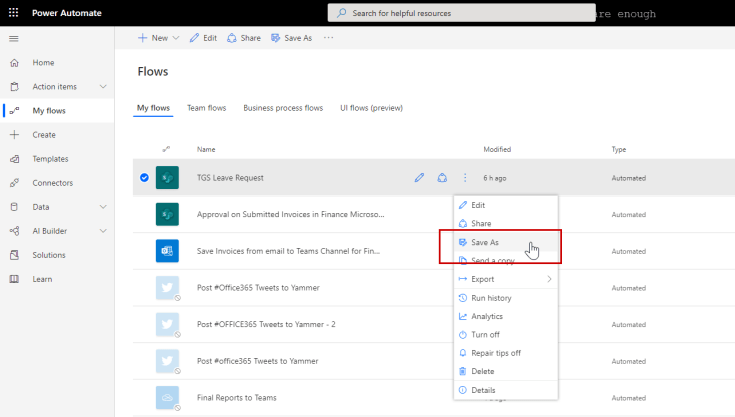Open the three-dot more options on TGS Leave Request
735x417 pixels.
coord(464,178)
